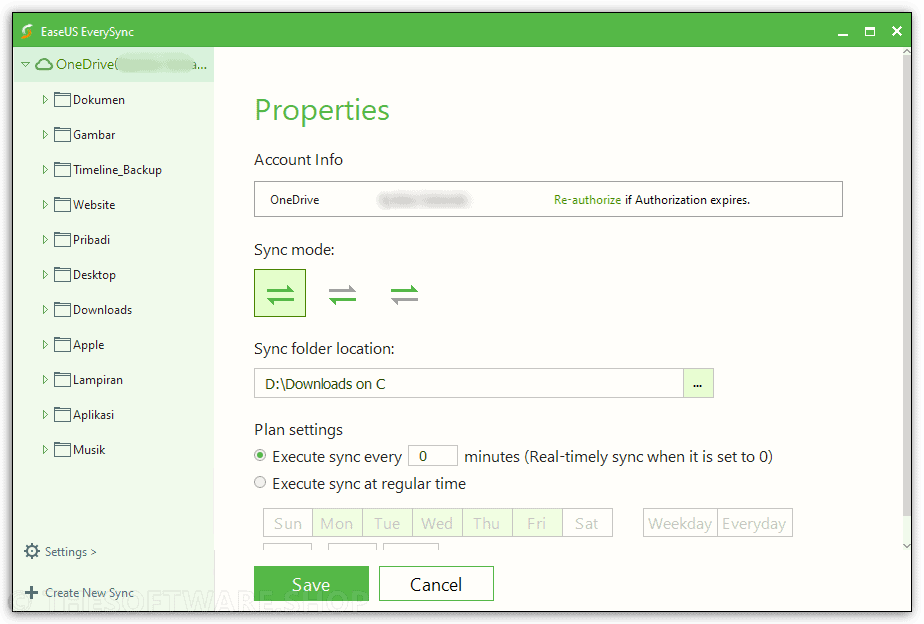Expand the Timeline_Backup folder arrow
Screen dimensions: 924x624
[45, 170]
